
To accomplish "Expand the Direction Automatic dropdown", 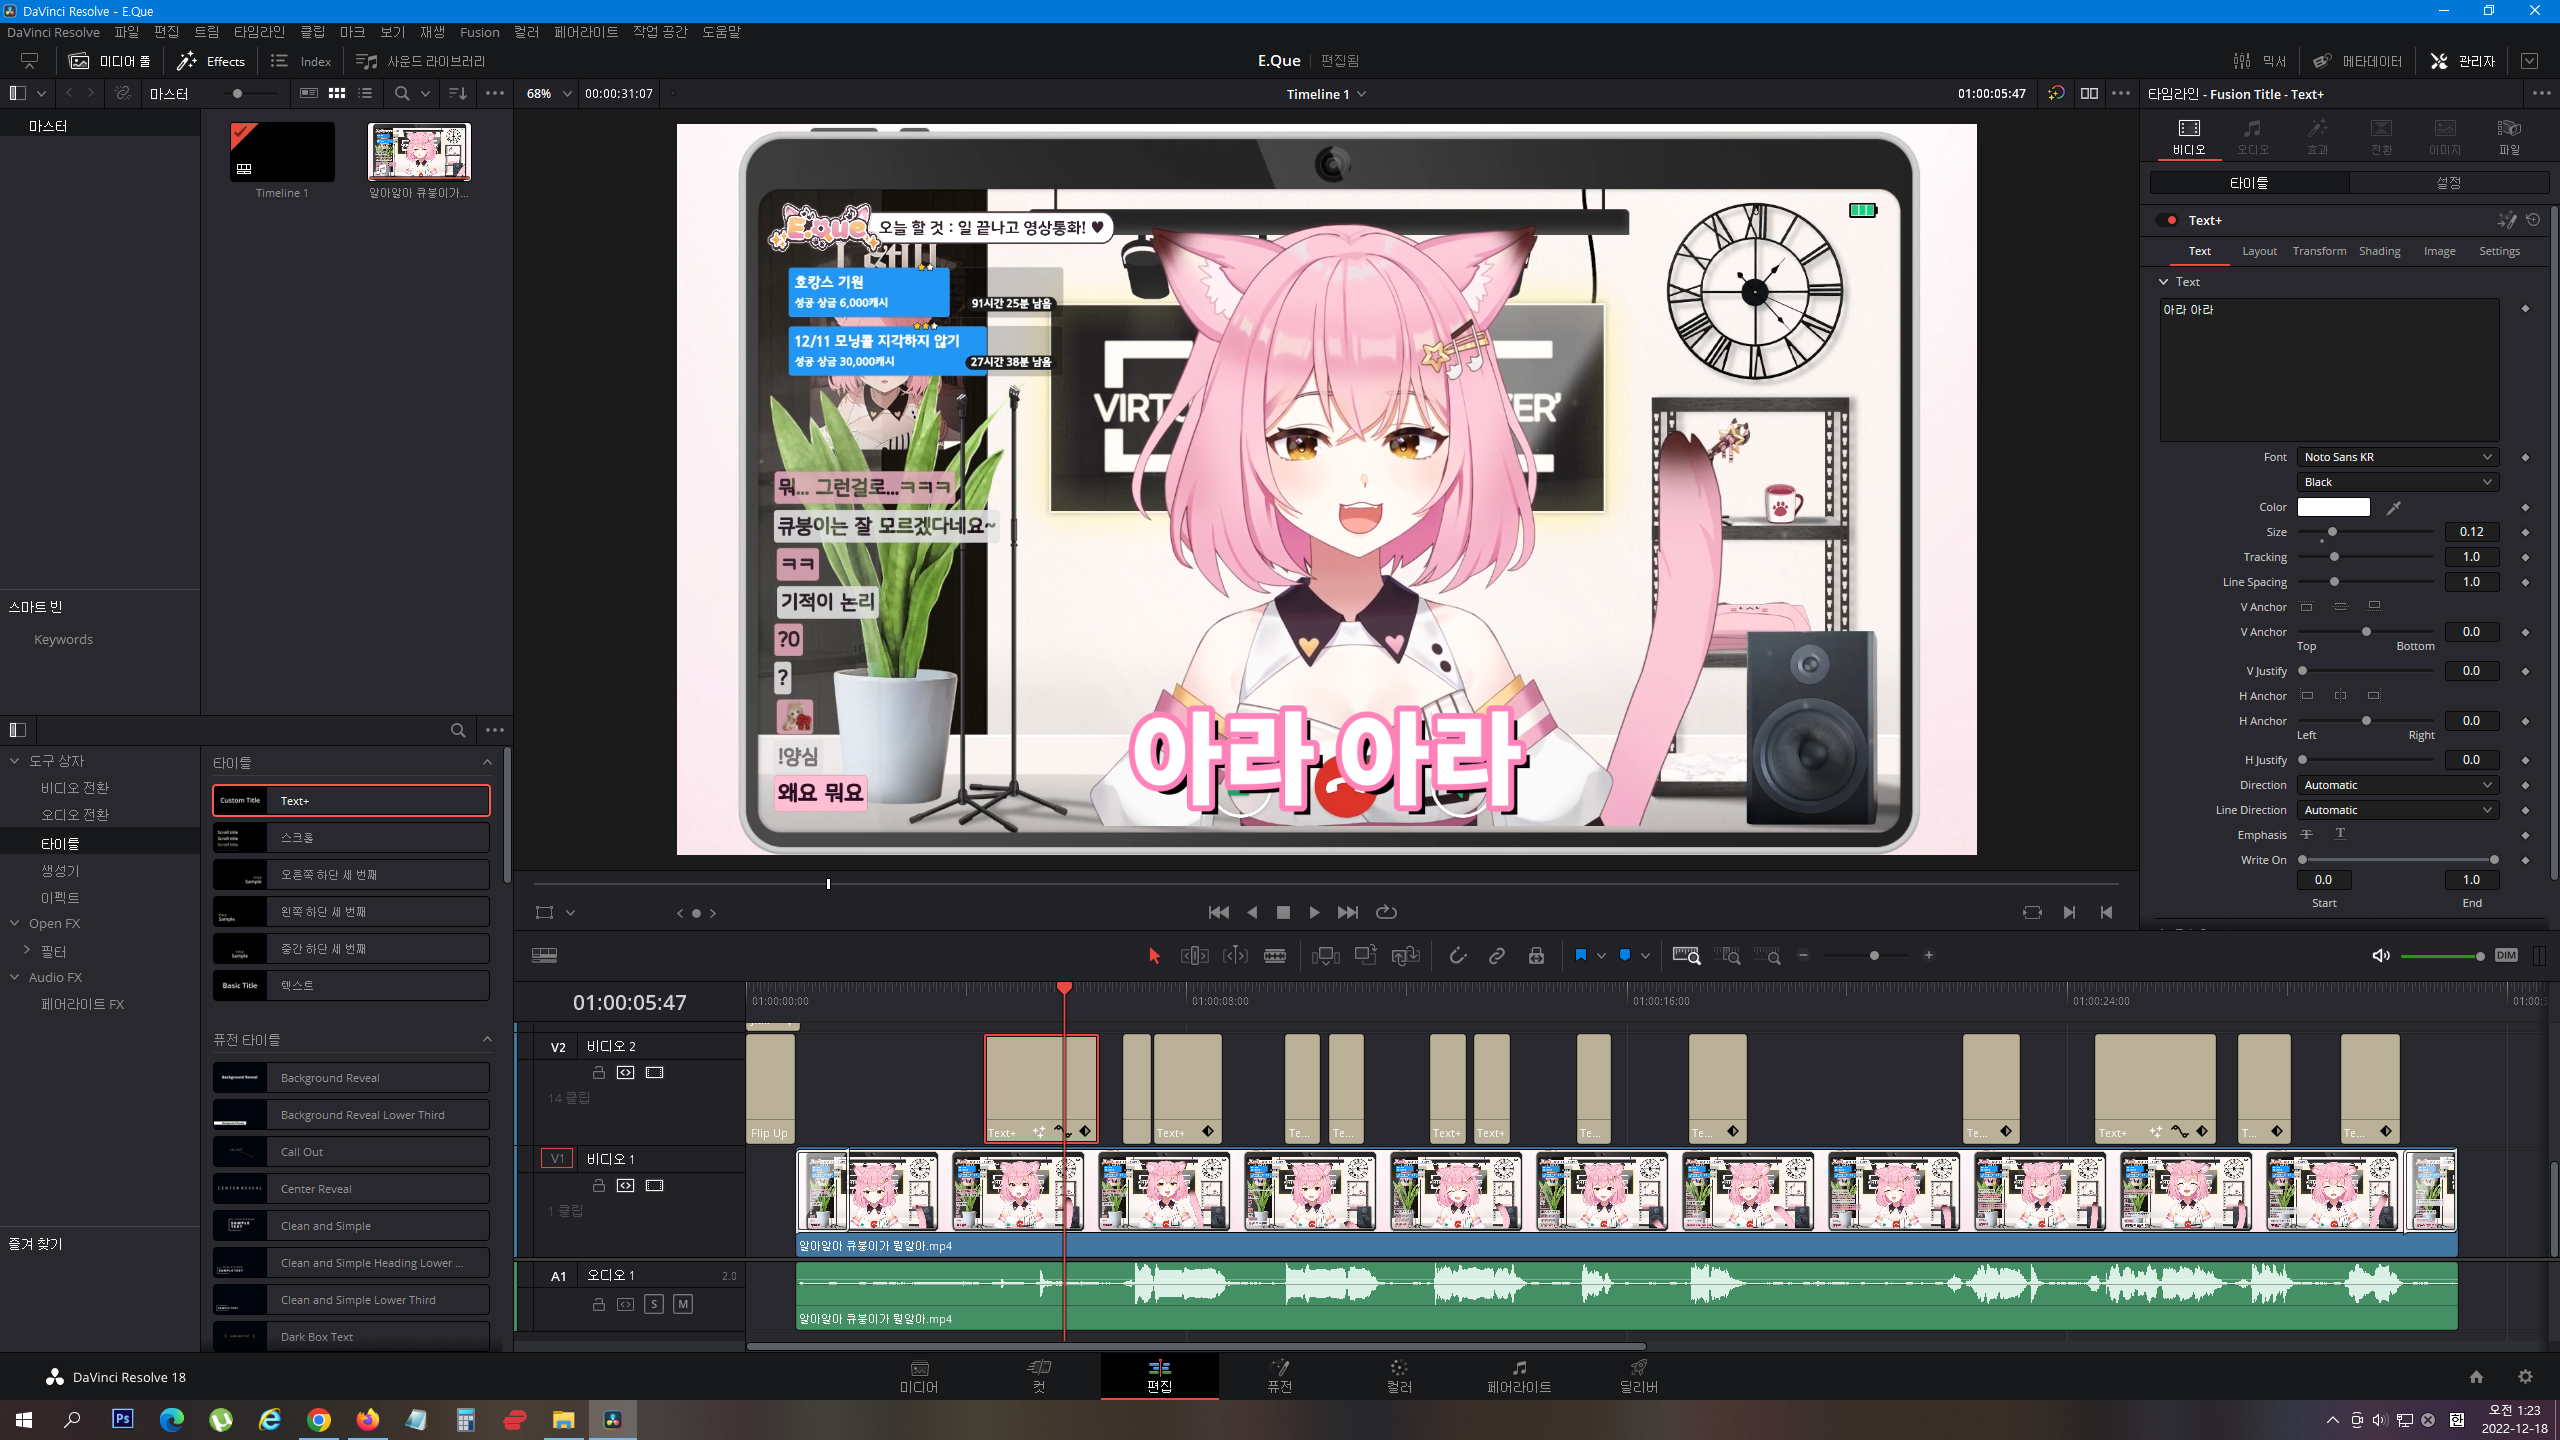I will pyautogui.click(x=2397, y=785).
